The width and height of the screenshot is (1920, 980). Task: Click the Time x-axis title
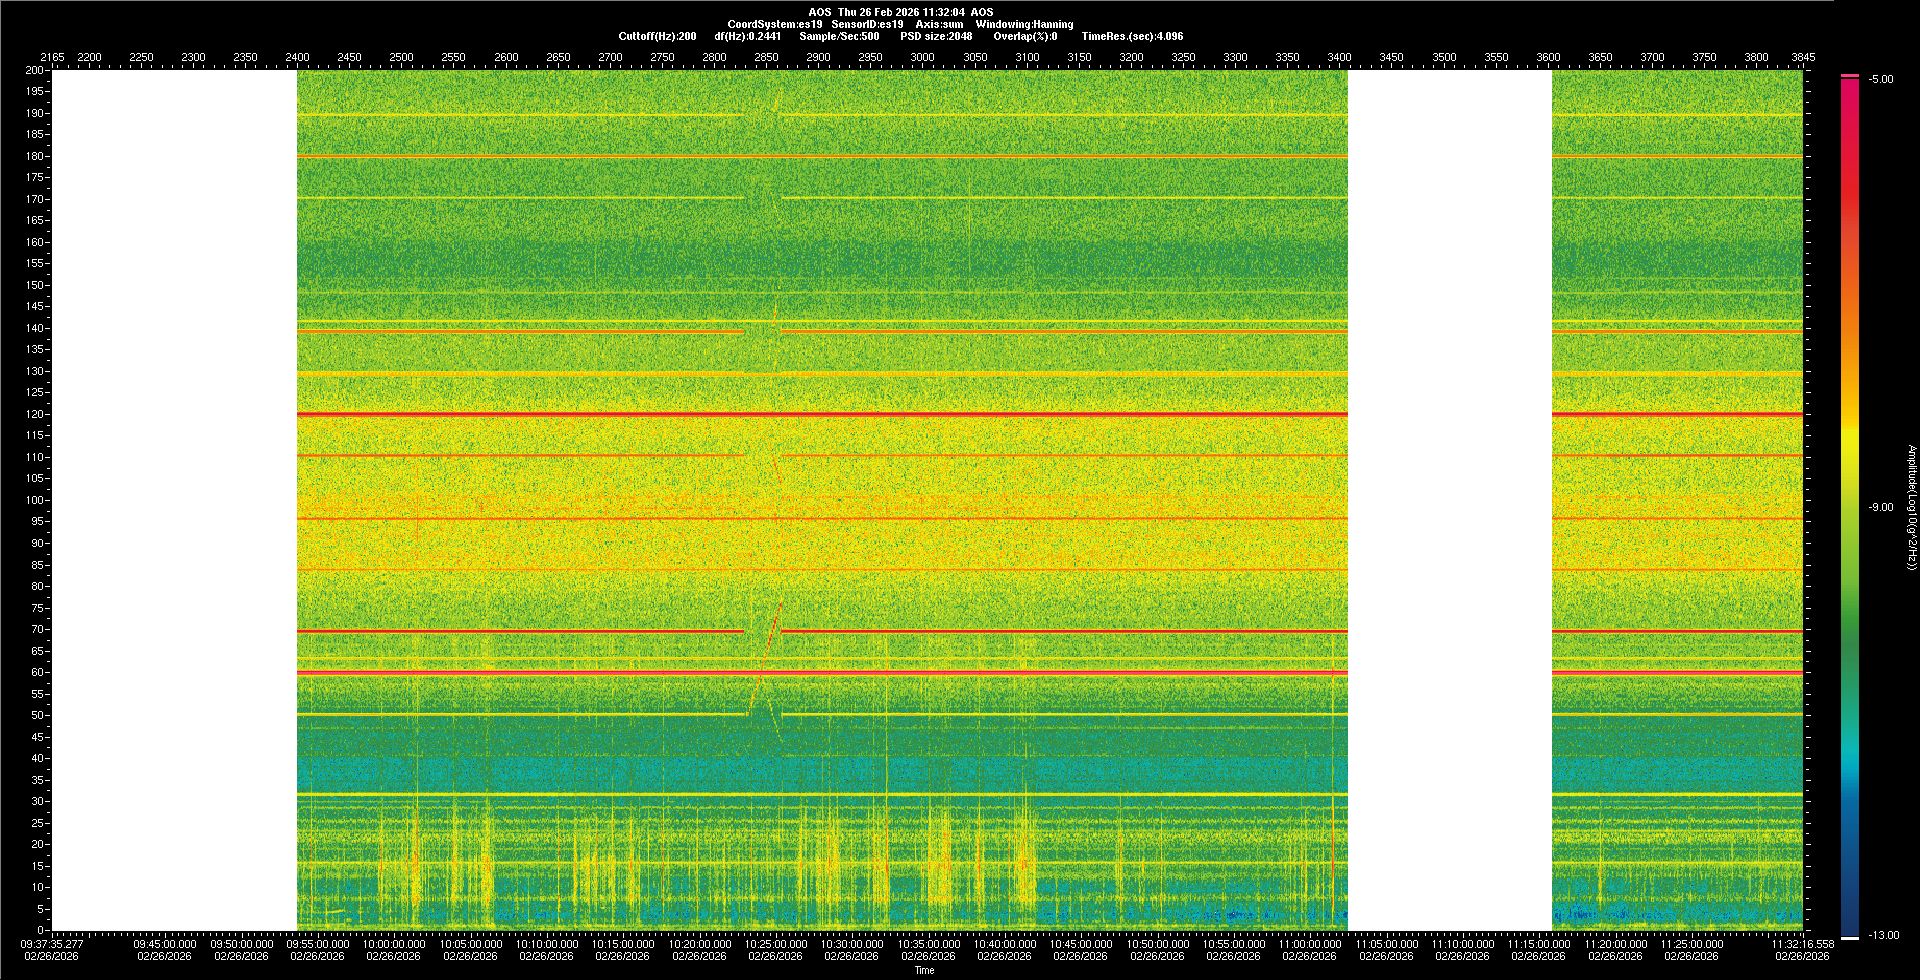tap(924, 970)
